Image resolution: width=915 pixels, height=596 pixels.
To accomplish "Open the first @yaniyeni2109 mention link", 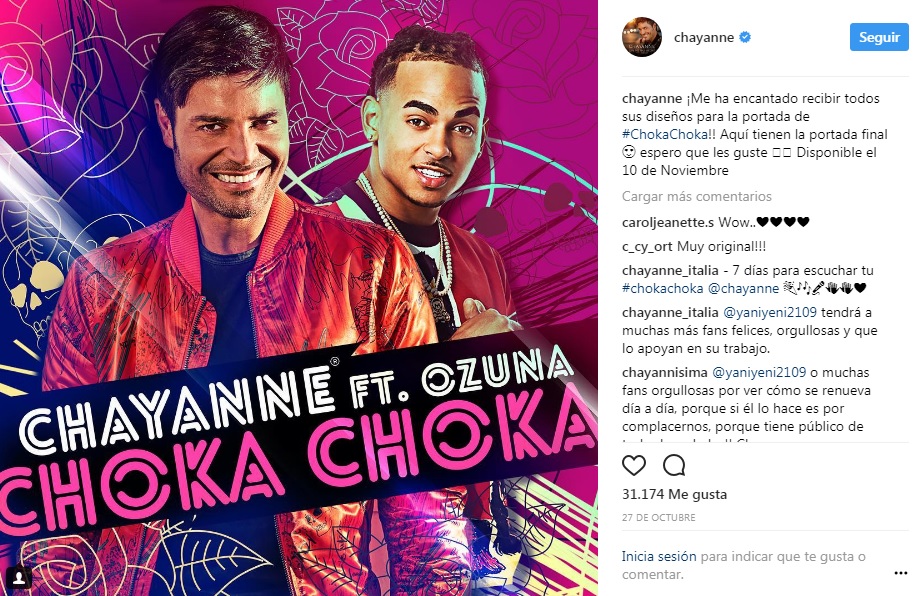I will [x=770, y=312].
